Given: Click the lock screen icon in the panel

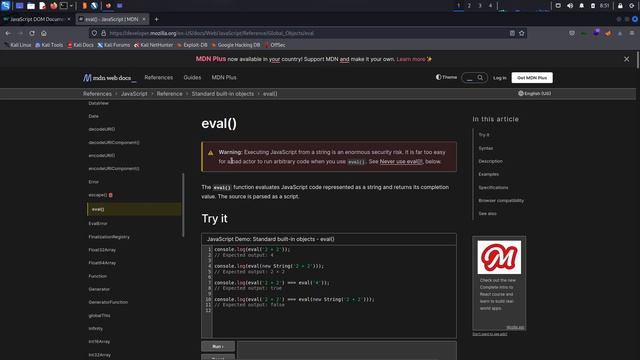Looking at the screenshot, I should click(620, 6).
